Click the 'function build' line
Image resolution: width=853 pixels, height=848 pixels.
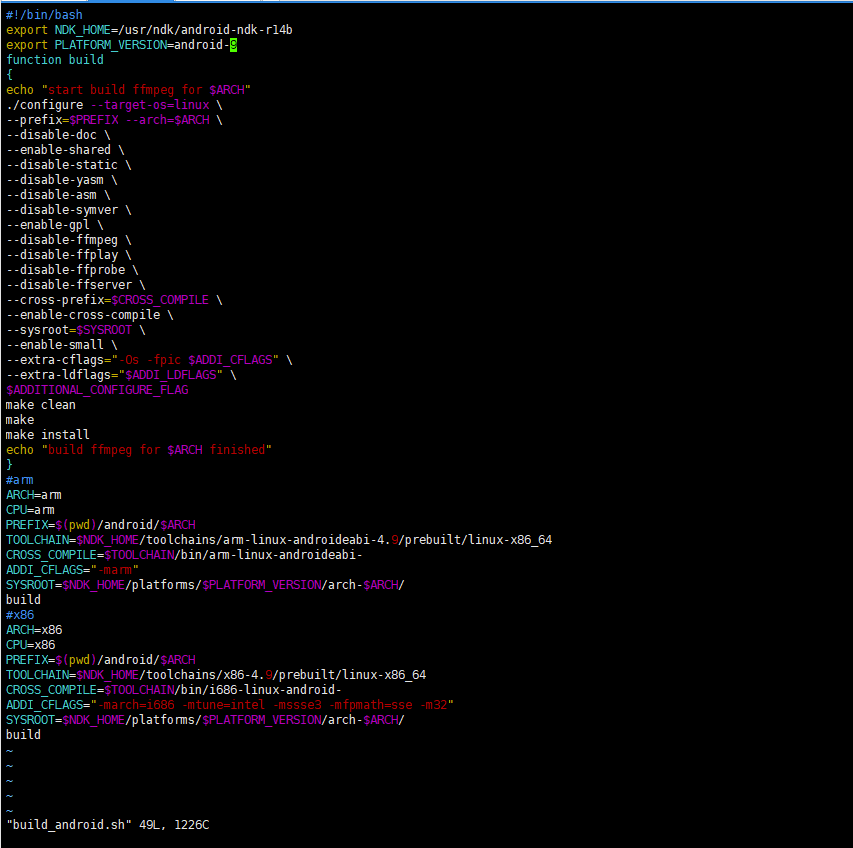pos(54,60)
